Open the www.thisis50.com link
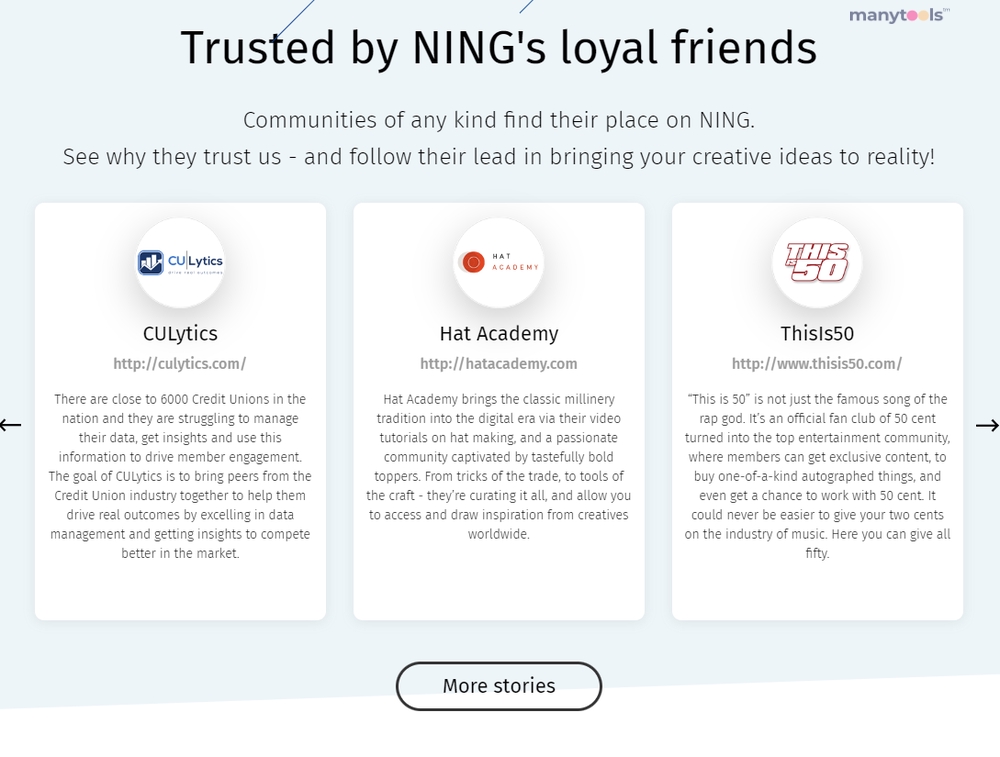1000x757 pixels. click(x=817, y=364)
